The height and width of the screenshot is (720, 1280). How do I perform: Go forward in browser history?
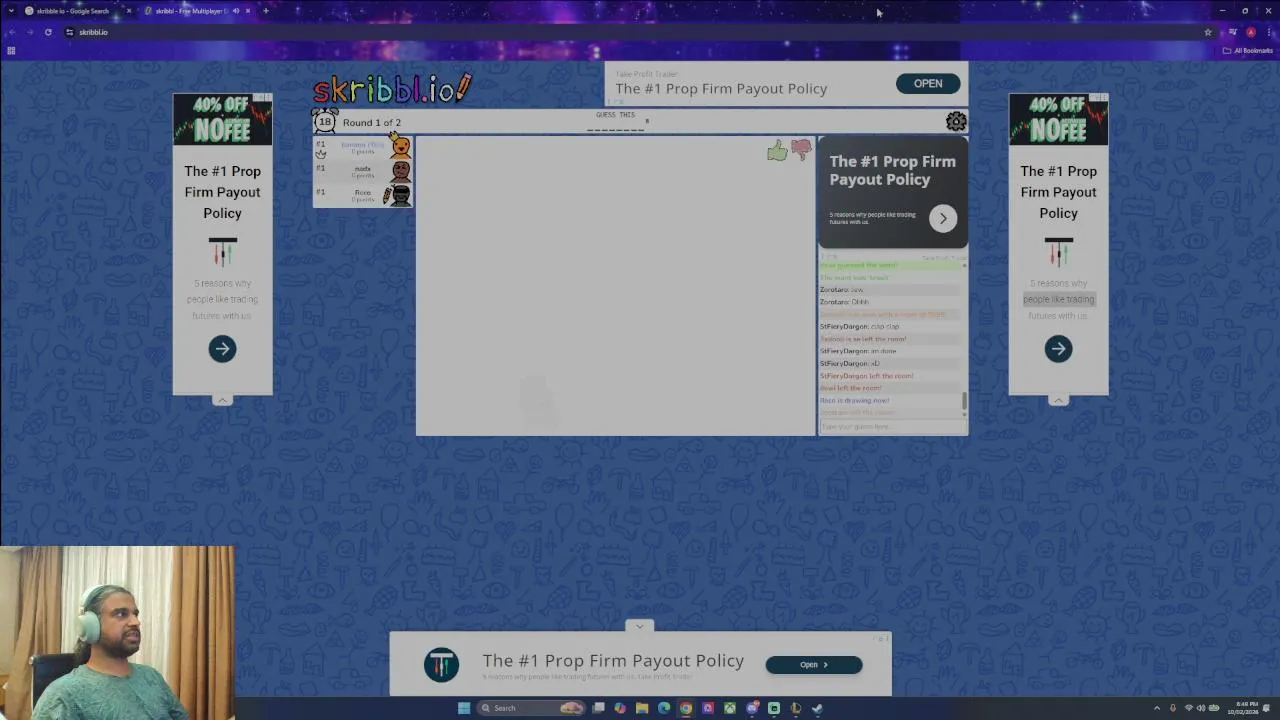coord(30,32)
